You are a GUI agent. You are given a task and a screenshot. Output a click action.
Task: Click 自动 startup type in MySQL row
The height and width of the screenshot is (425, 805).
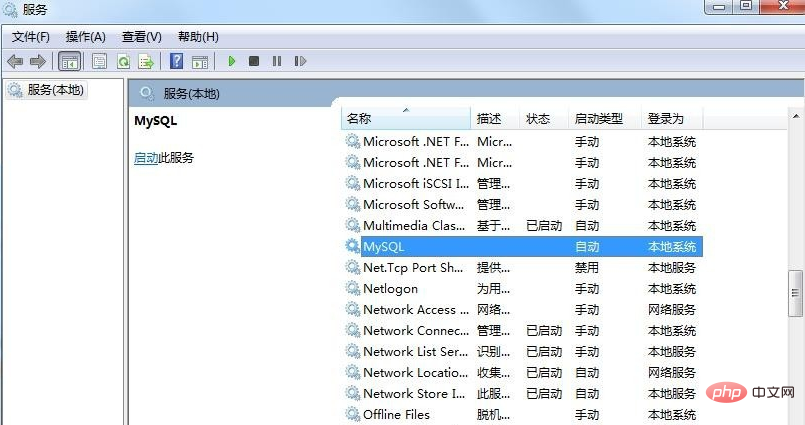[587, 247]
